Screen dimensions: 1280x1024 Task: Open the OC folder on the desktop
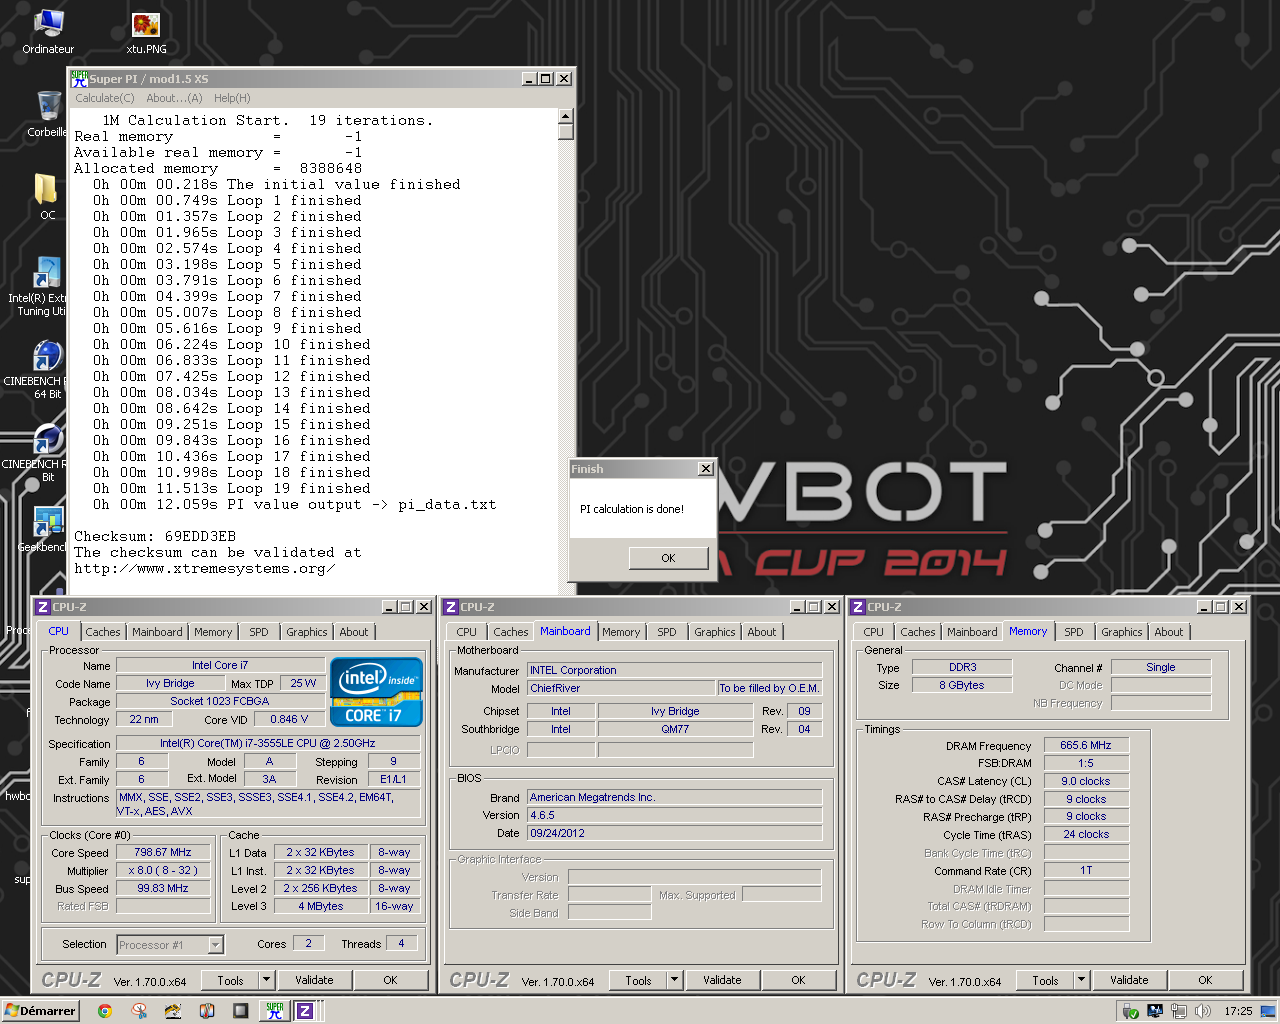point(47,195)
